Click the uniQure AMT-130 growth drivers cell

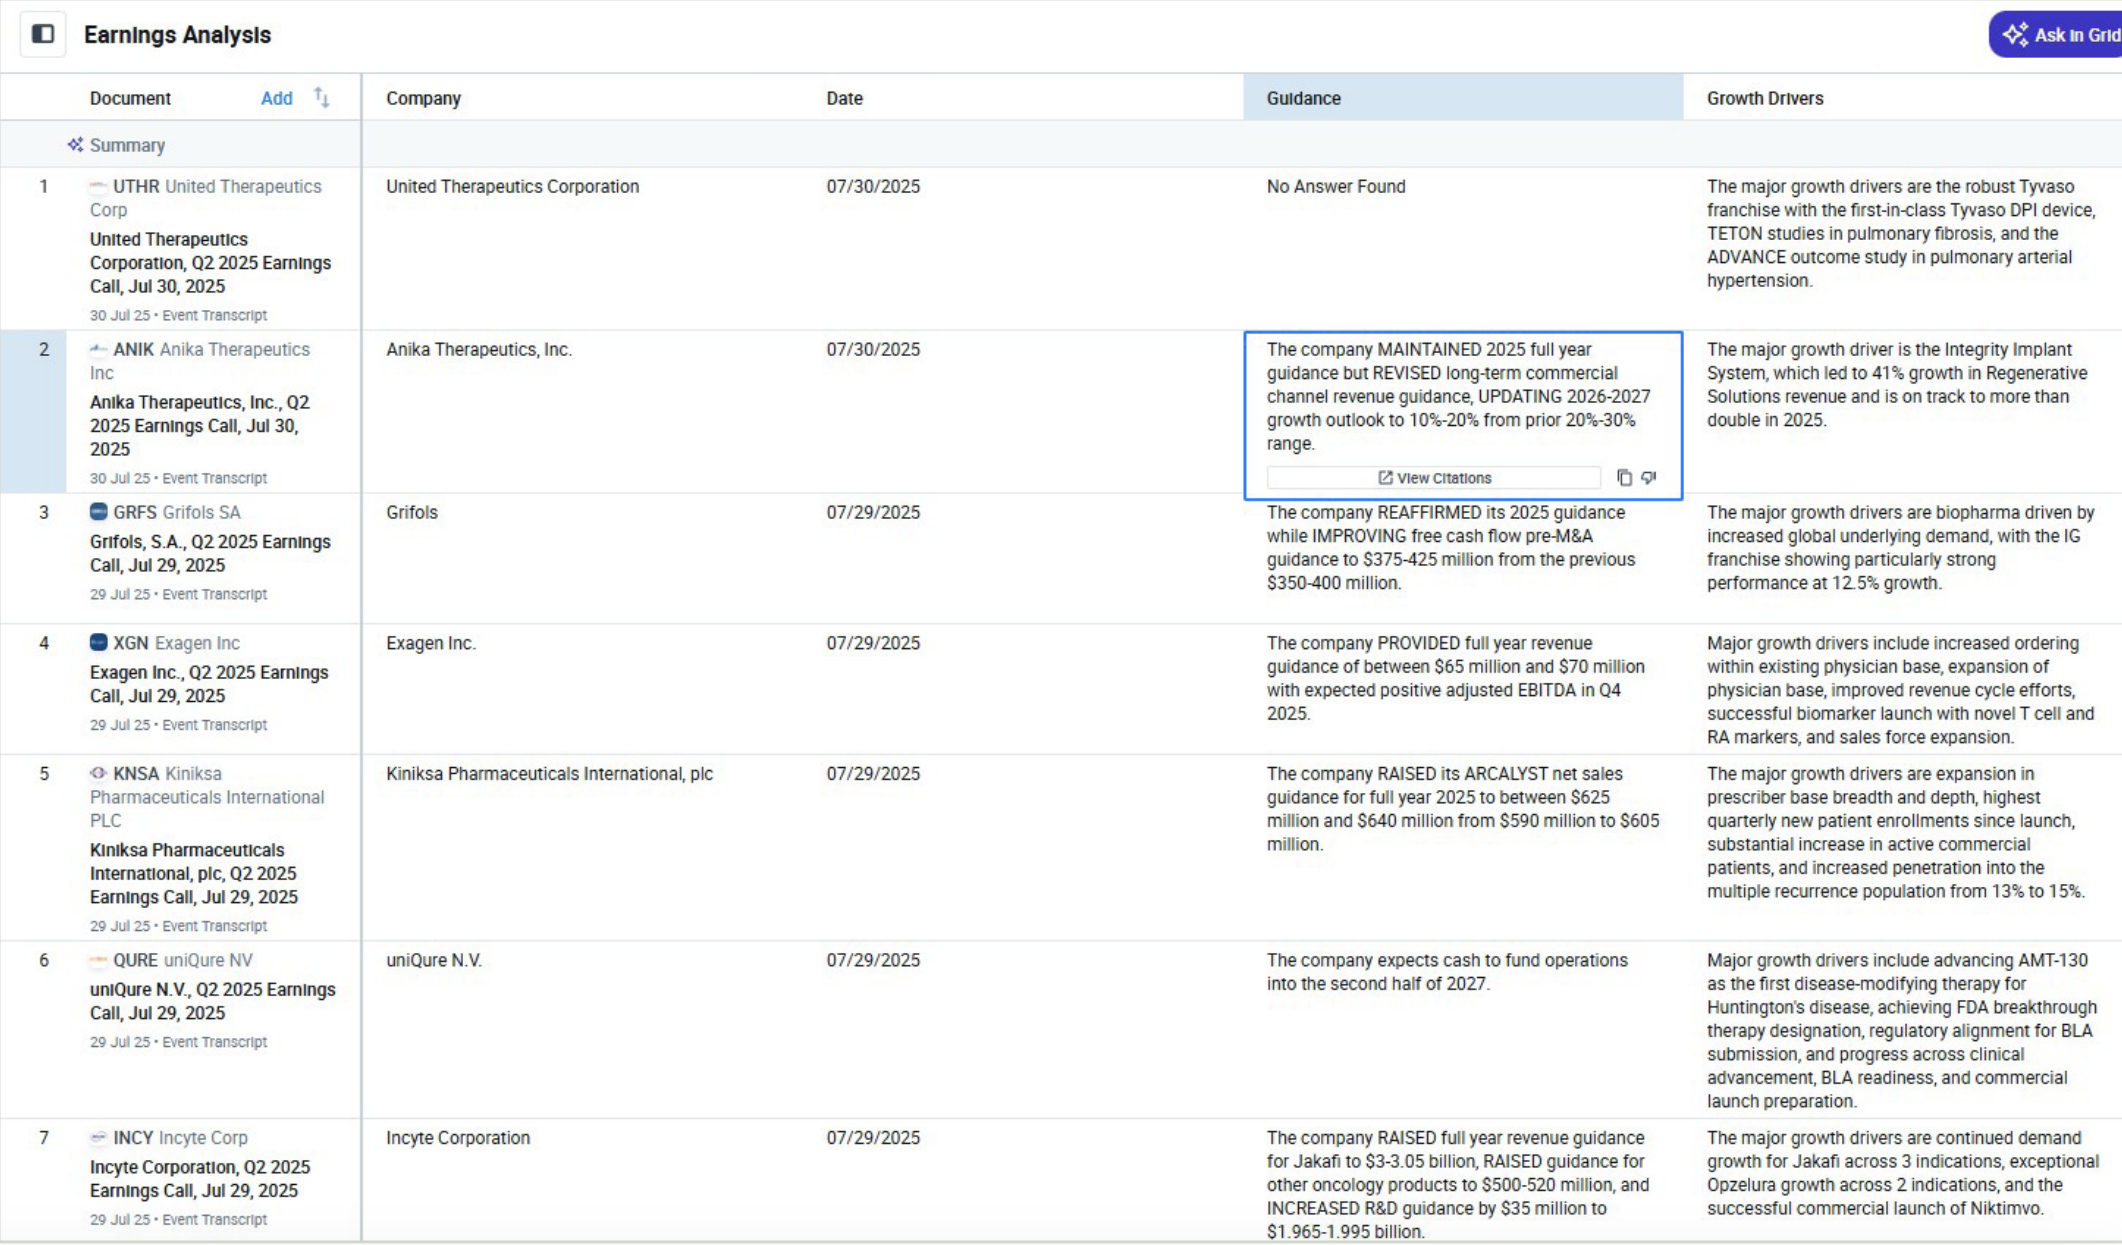(x=1902, y=1031)
